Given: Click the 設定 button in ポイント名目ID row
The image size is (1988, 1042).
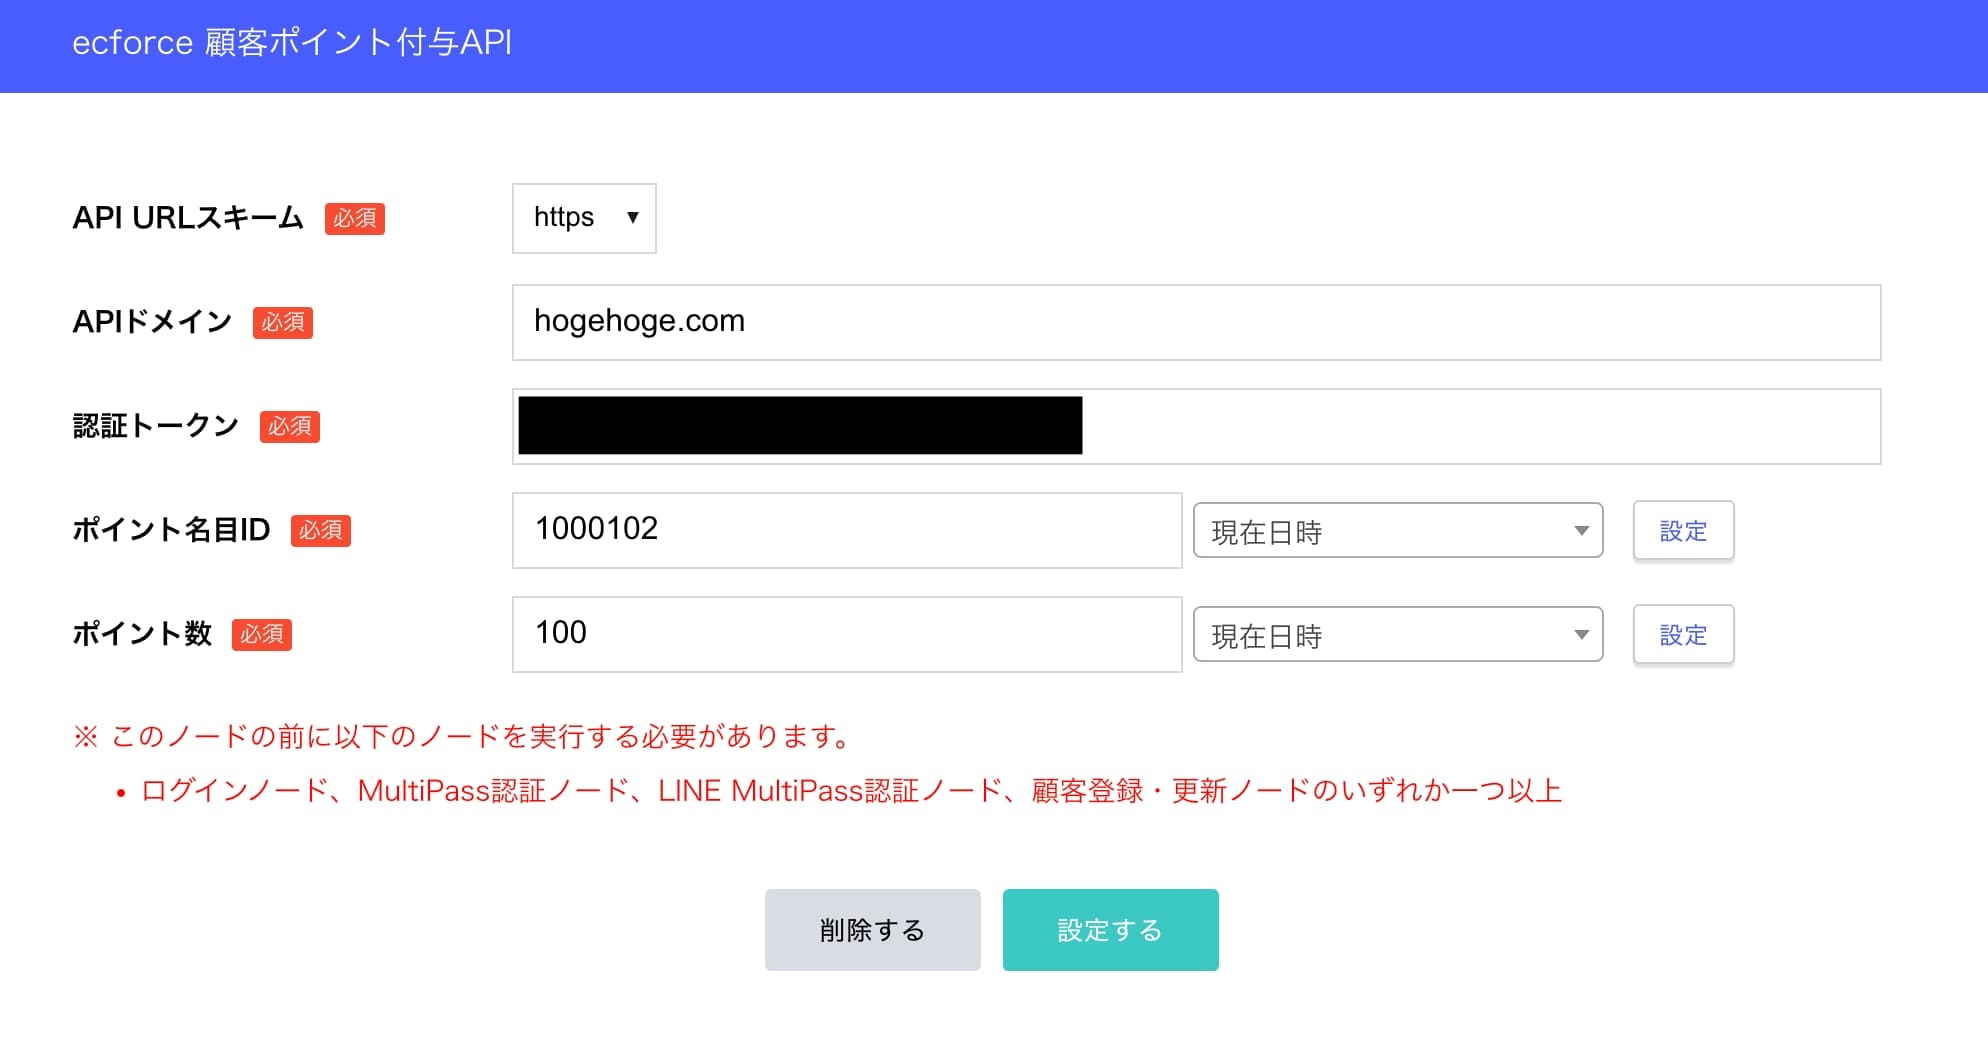Looking at the screenshot, I should coord(1683,530).
